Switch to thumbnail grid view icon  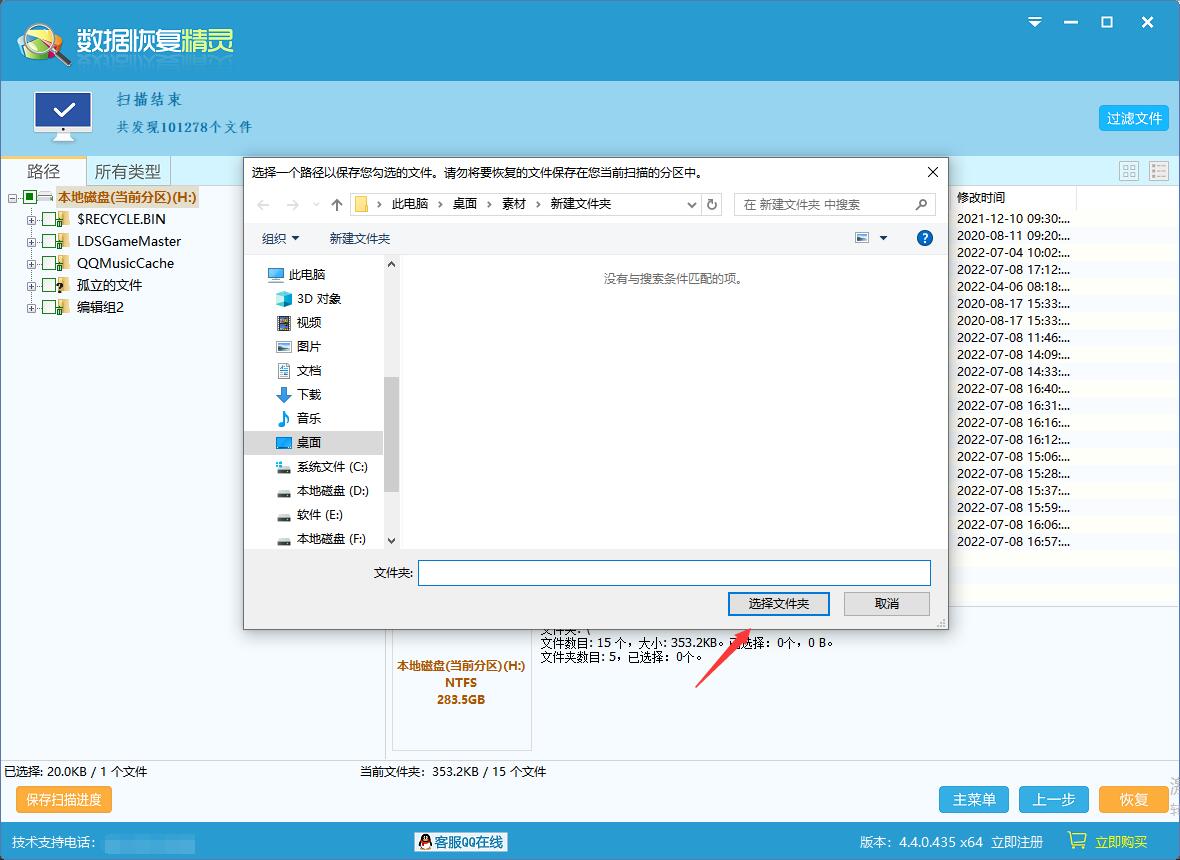(x=1129, y=171)
